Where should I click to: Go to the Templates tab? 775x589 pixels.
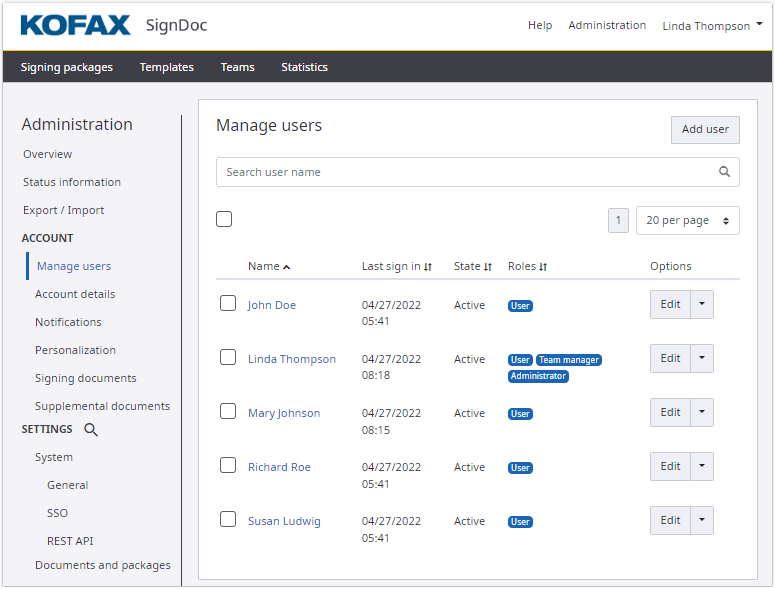167,67
